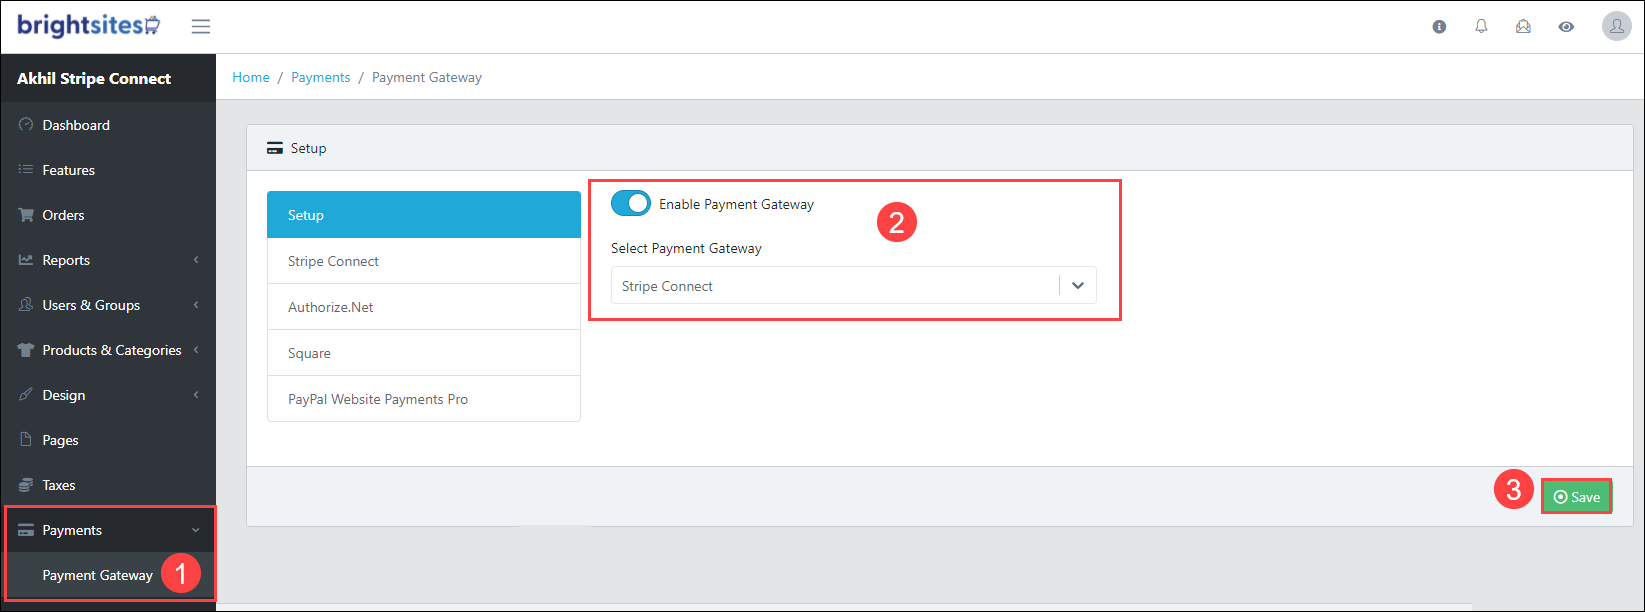Click the Taxes coins icon
The width and height of the screenshot is (1645, 612).
(26, 485)
